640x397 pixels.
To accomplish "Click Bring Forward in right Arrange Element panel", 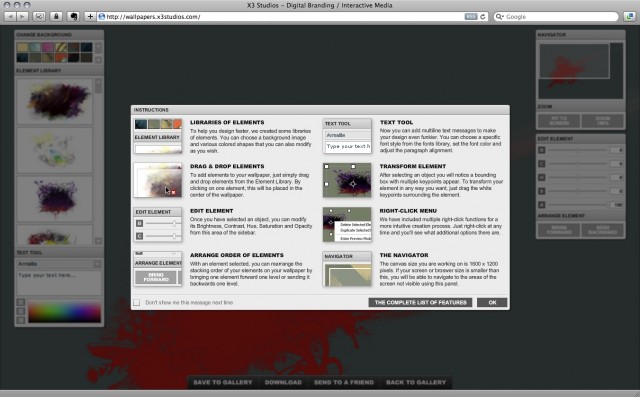I will click(x=559, y=230).
